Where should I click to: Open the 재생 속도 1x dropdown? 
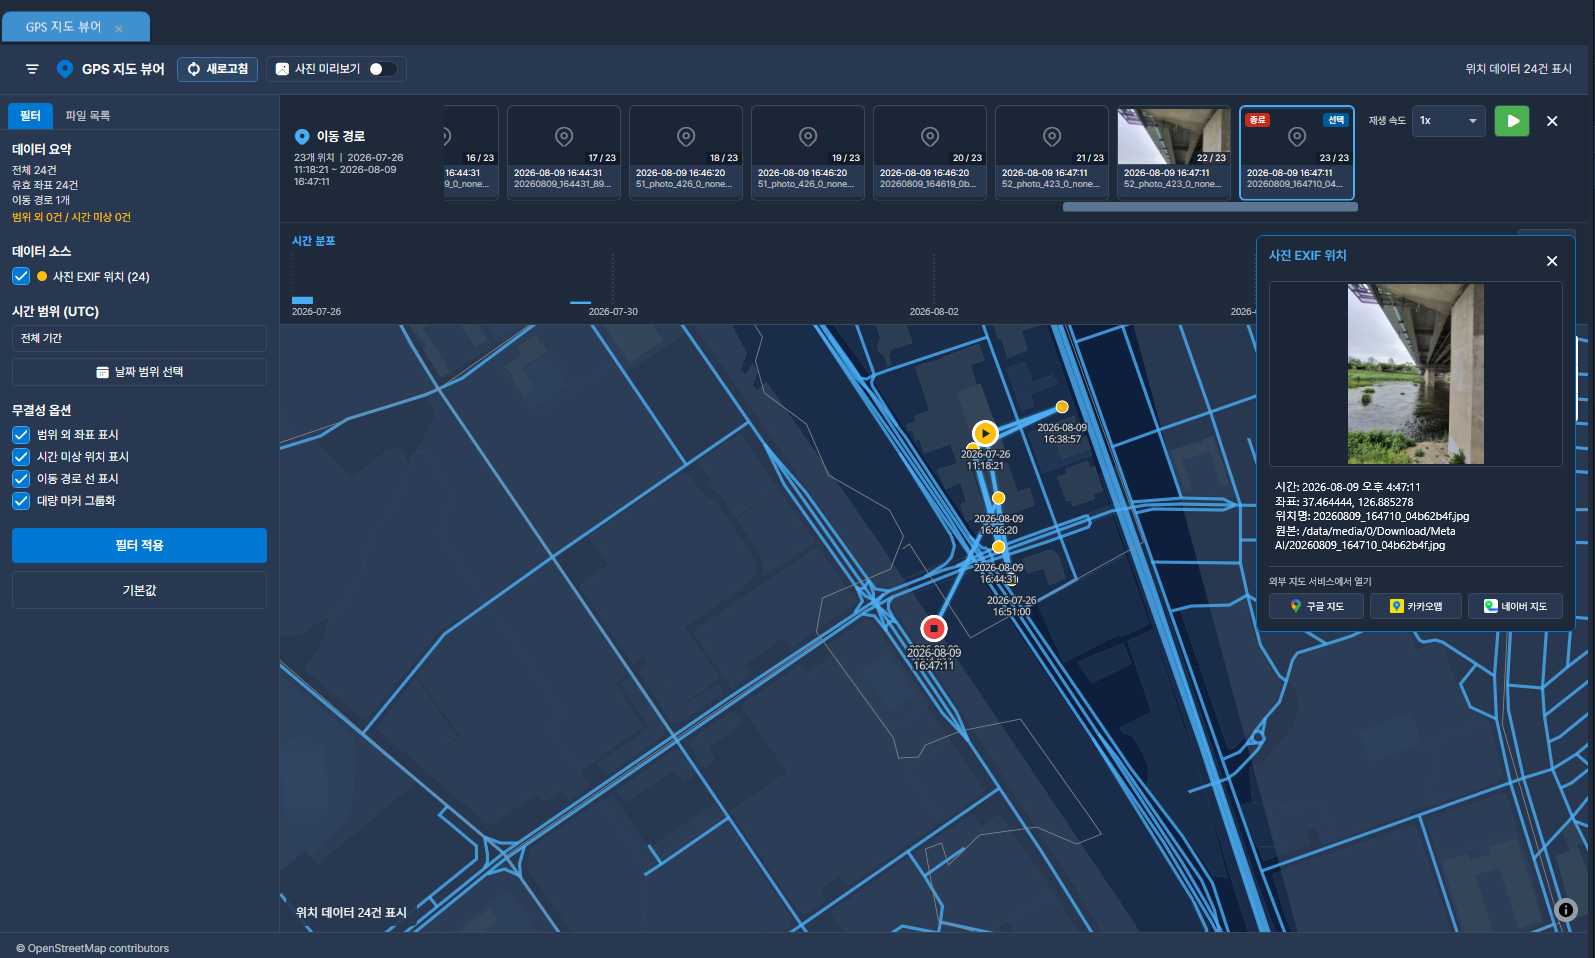click(x=1448, y=121)
